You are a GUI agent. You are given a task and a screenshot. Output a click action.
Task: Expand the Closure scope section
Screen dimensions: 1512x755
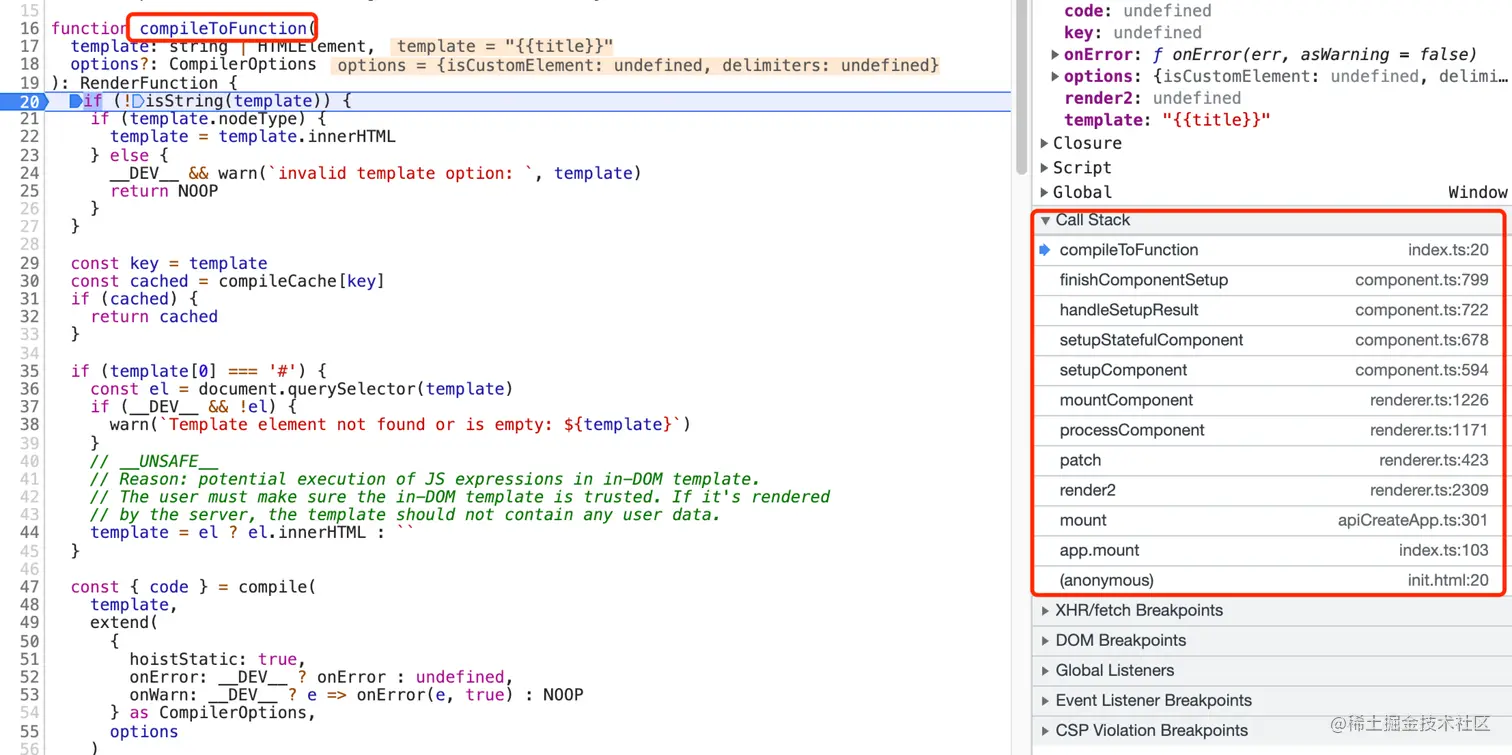[1045, 143]
